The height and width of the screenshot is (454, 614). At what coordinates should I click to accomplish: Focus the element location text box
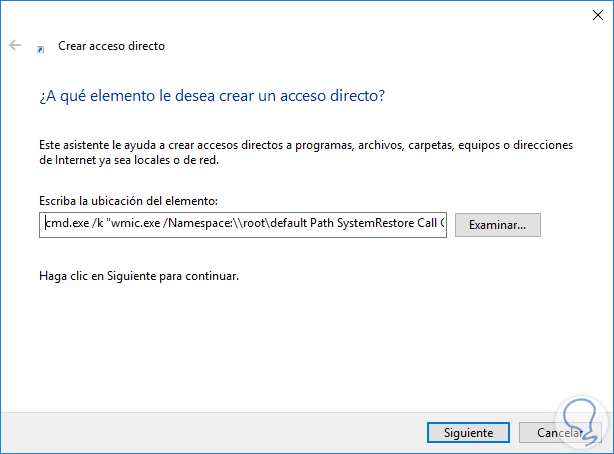[x=243, y=225]
